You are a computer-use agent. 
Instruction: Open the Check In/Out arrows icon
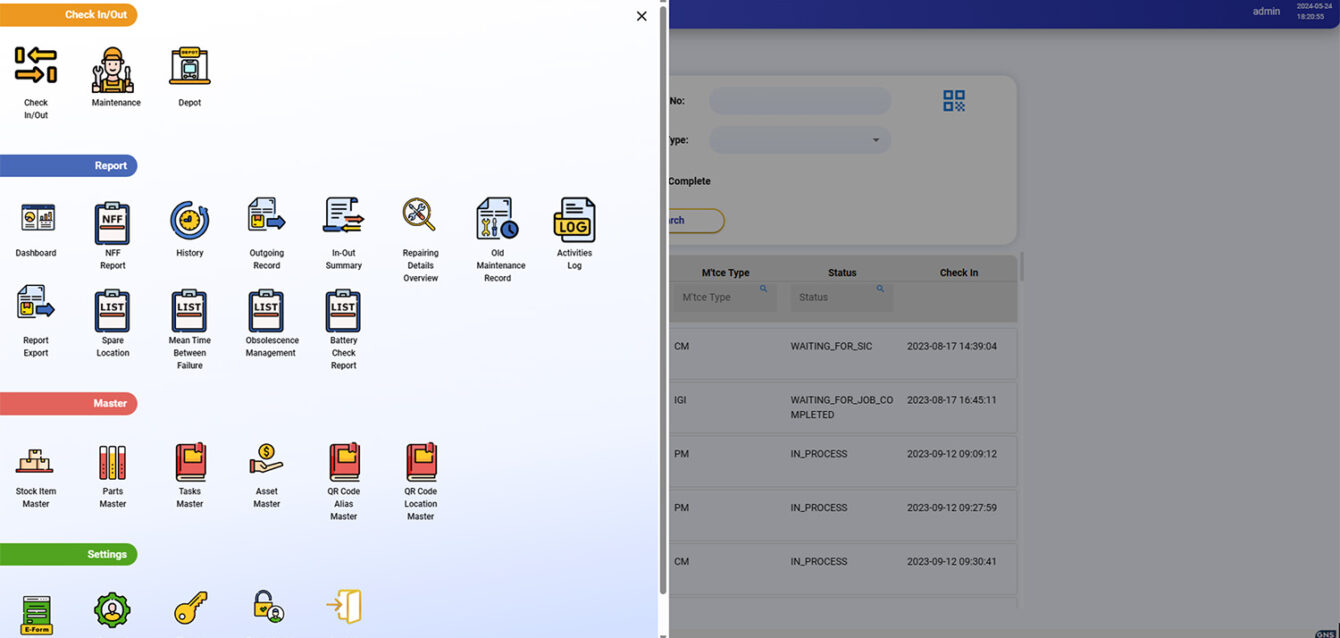[x=36, y=66]
